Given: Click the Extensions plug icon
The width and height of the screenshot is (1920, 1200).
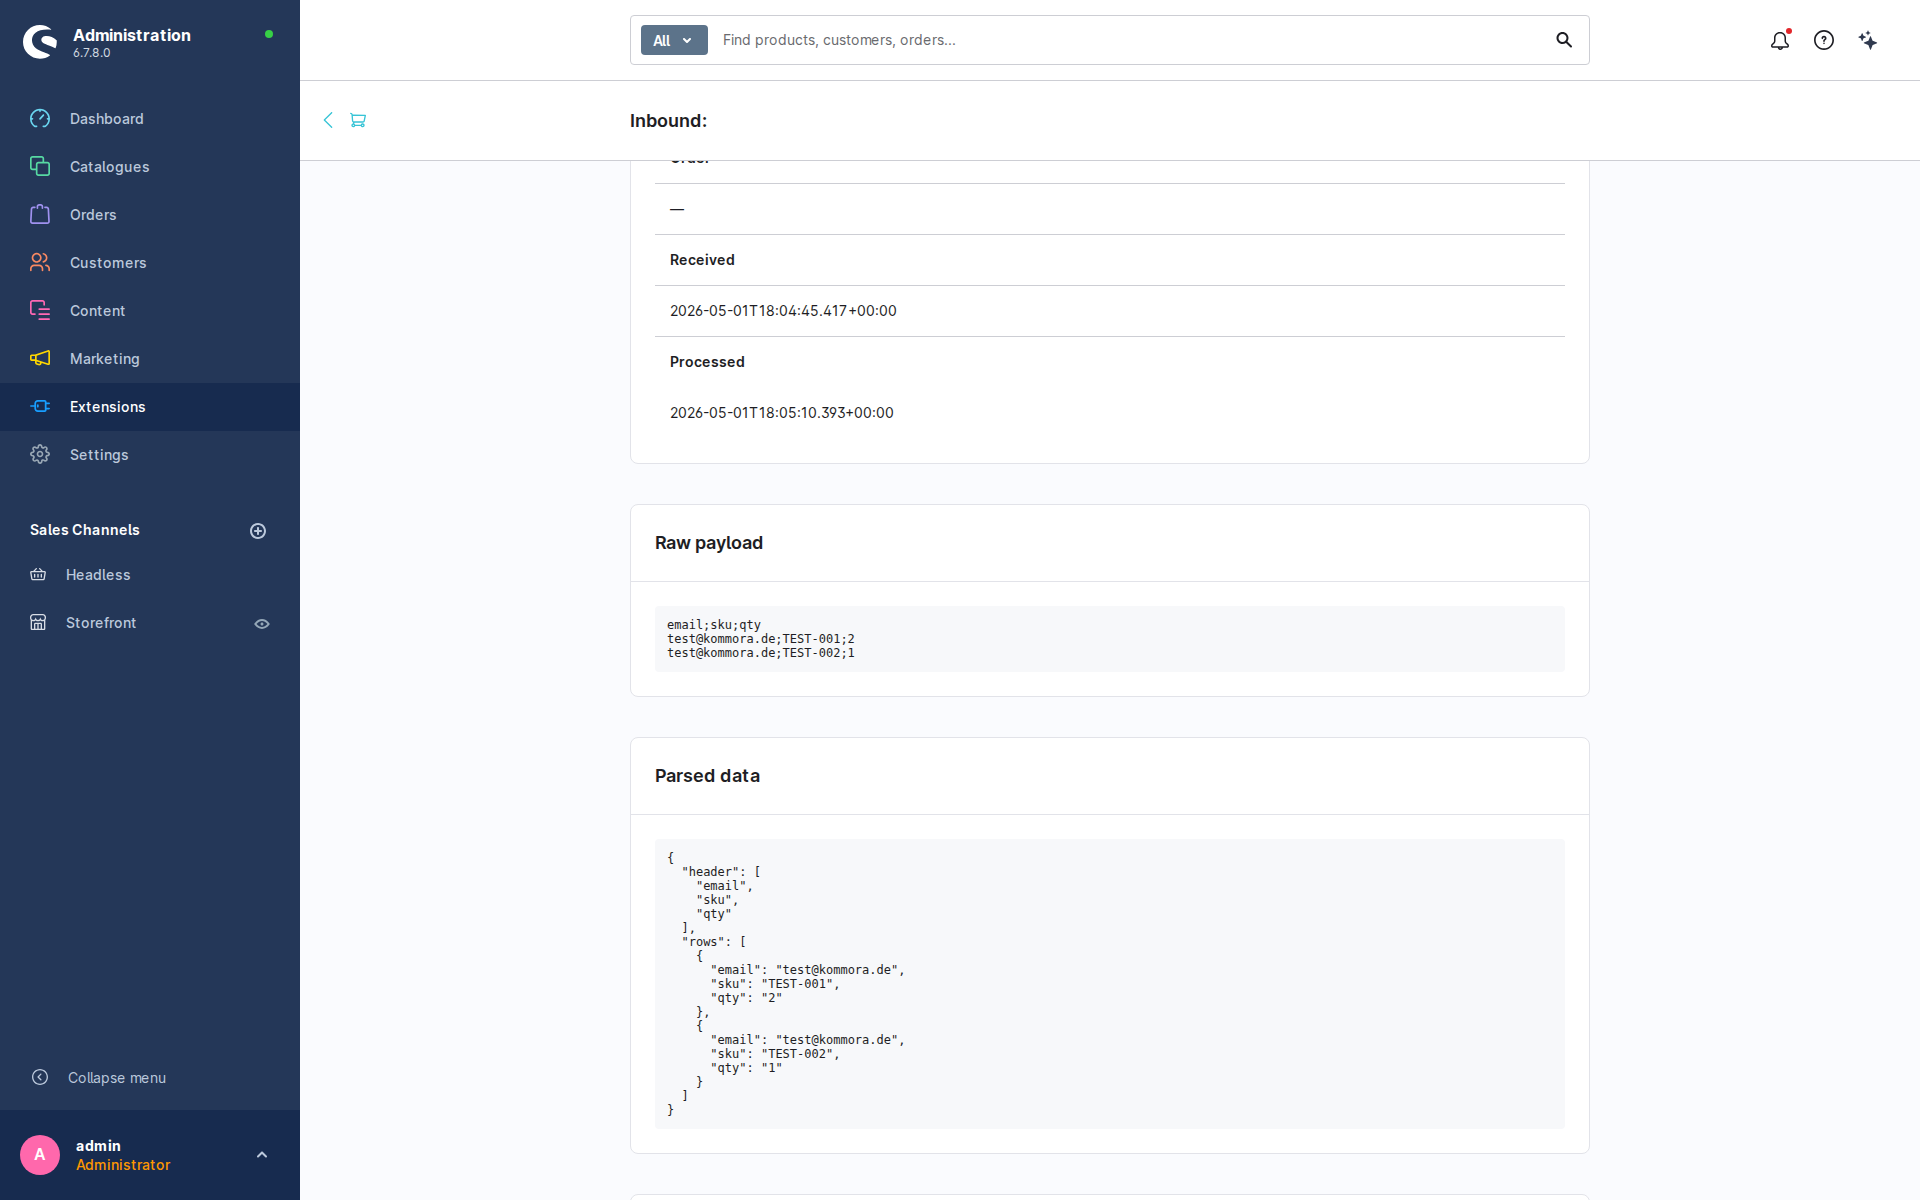Looking at the screenshot, I should click(x=40, y=407).
